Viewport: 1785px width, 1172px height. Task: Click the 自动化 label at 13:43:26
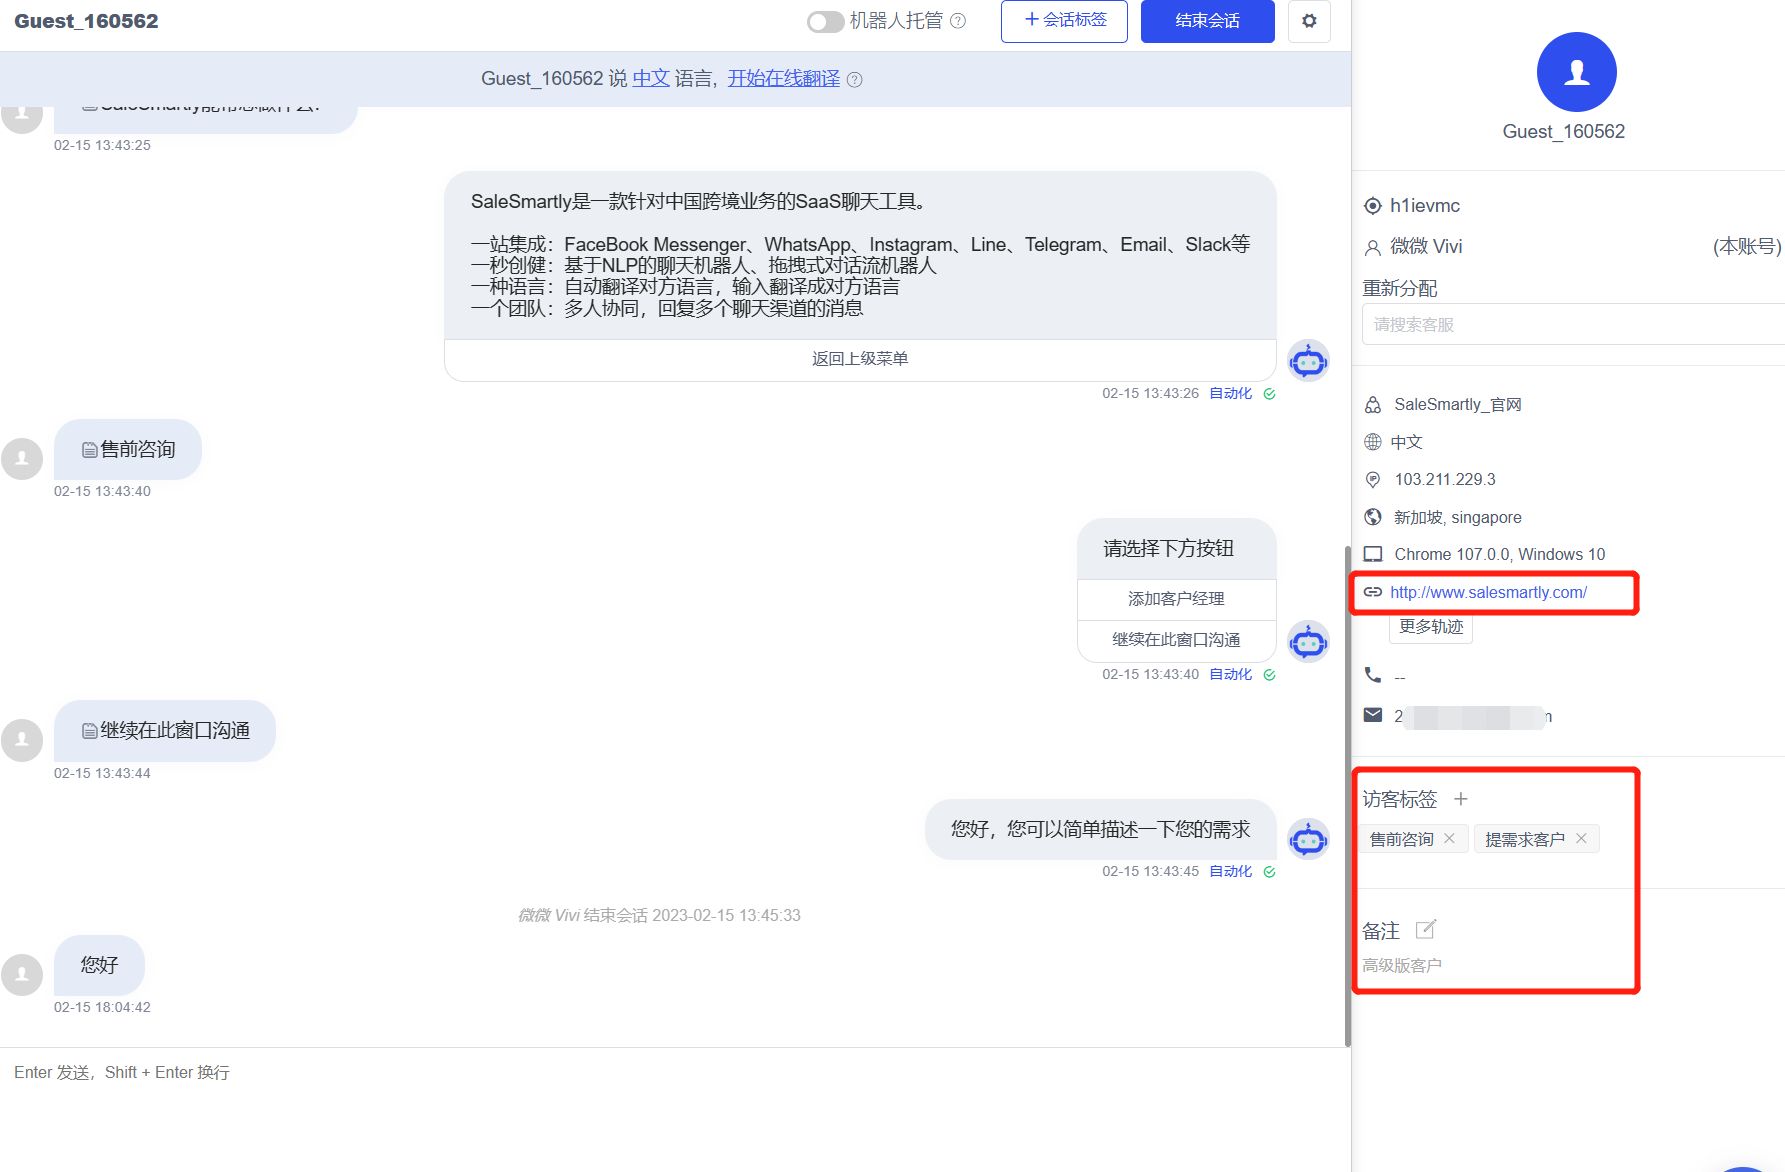(x=1230, y=394)
